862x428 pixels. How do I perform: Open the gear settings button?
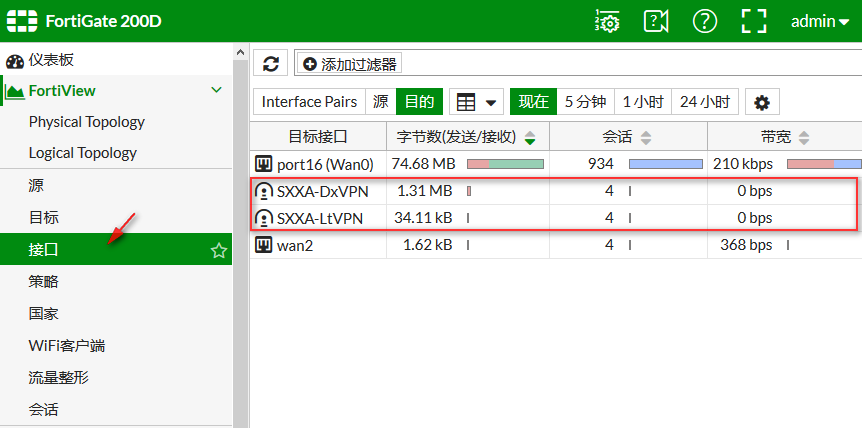click(x=762, y=102)
